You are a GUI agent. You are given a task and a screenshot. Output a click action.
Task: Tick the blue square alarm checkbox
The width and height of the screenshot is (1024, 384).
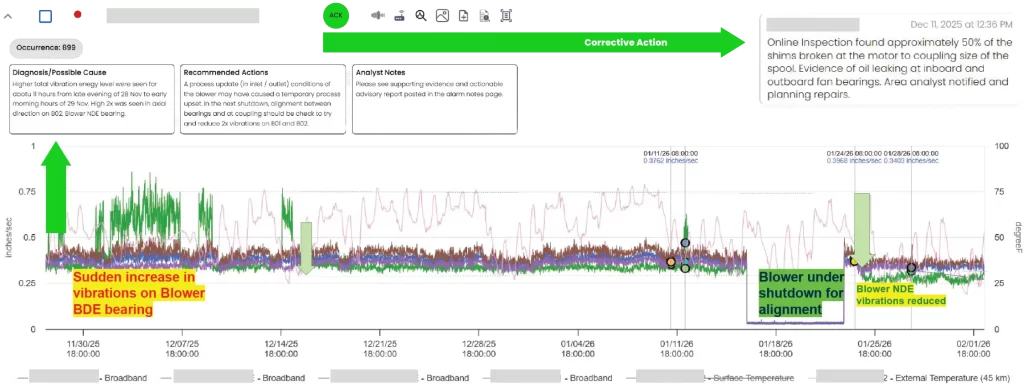click(45, 16)
